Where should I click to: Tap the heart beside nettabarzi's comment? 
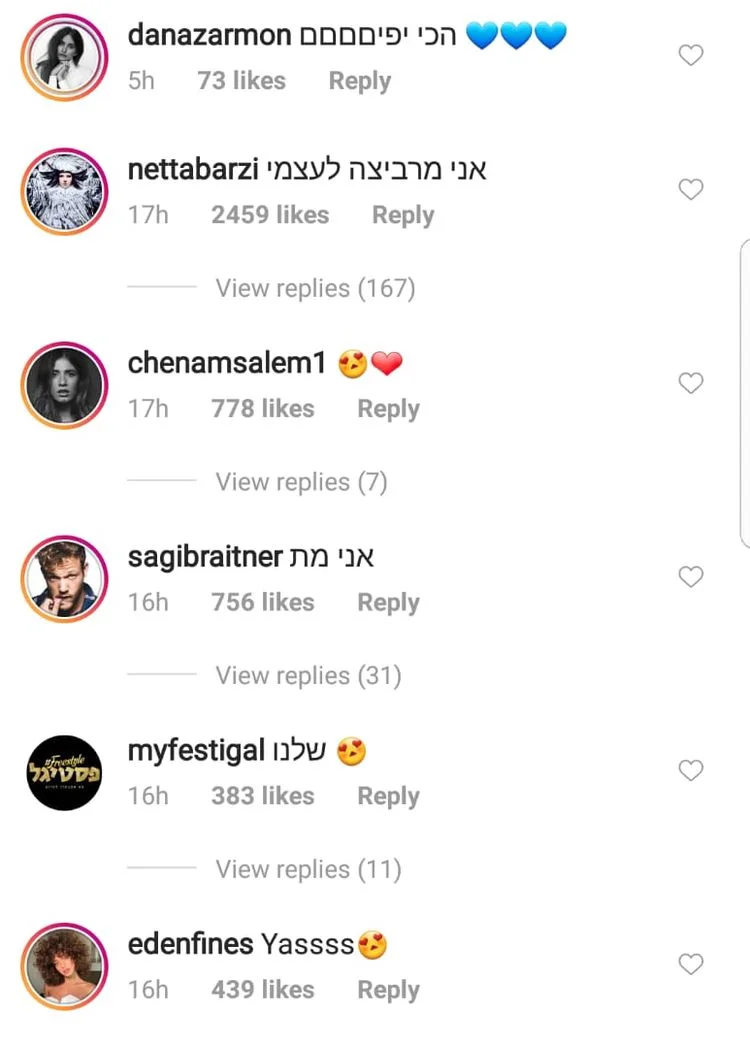[691, 189]
